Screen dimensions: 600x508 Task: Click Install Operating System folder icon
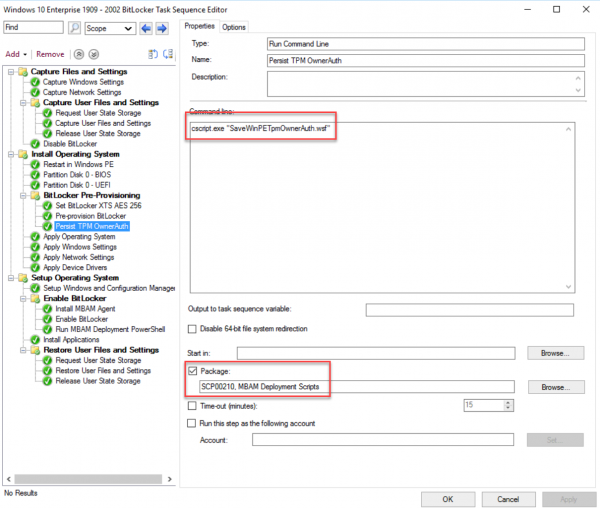click(x=23, y=154)
